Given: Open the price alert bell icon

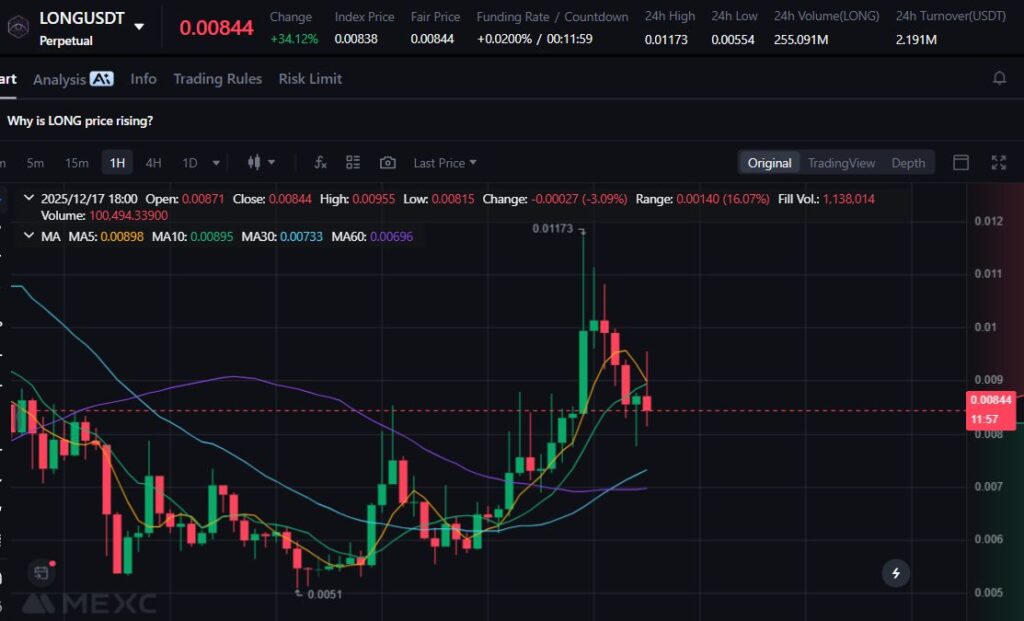Looking at the screenshot, I should point(999,78).
